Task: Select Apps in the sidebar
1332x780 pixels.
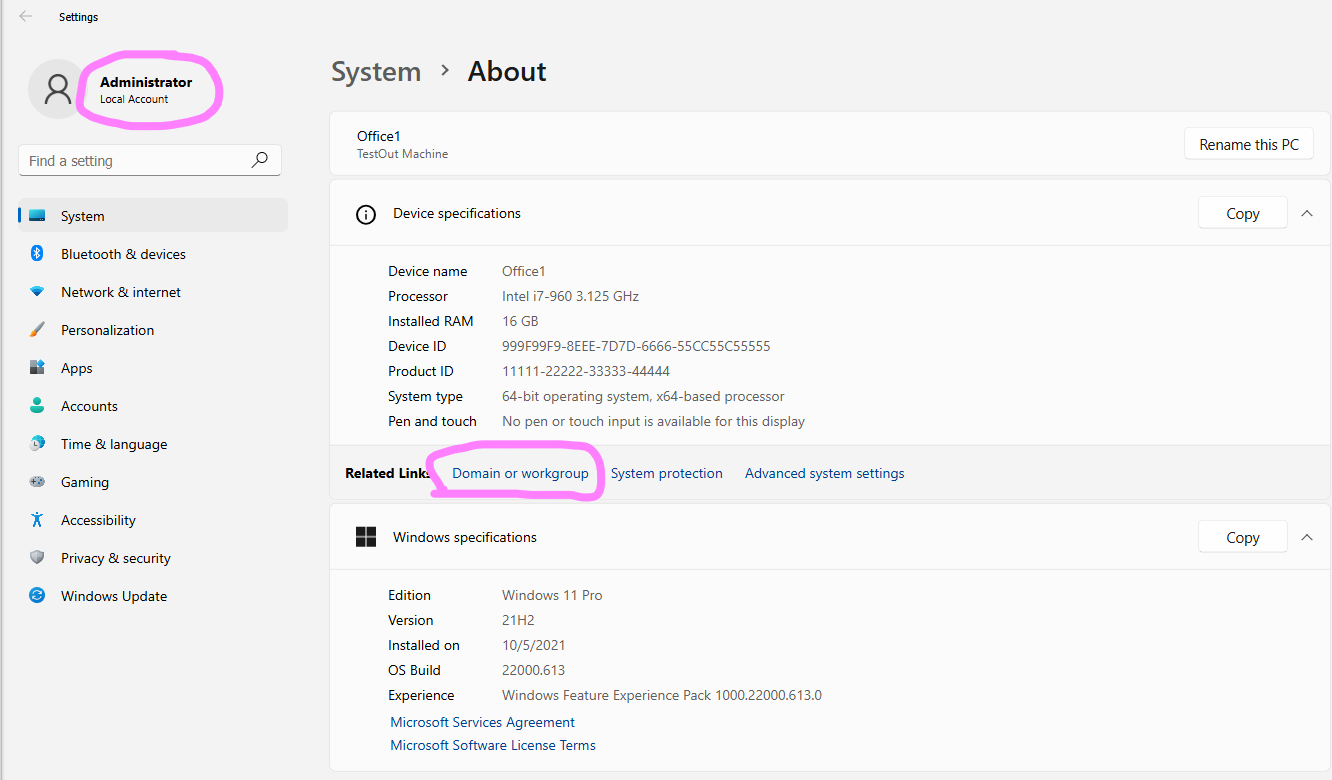Action: pyautogui.click(x=153, y=368)
